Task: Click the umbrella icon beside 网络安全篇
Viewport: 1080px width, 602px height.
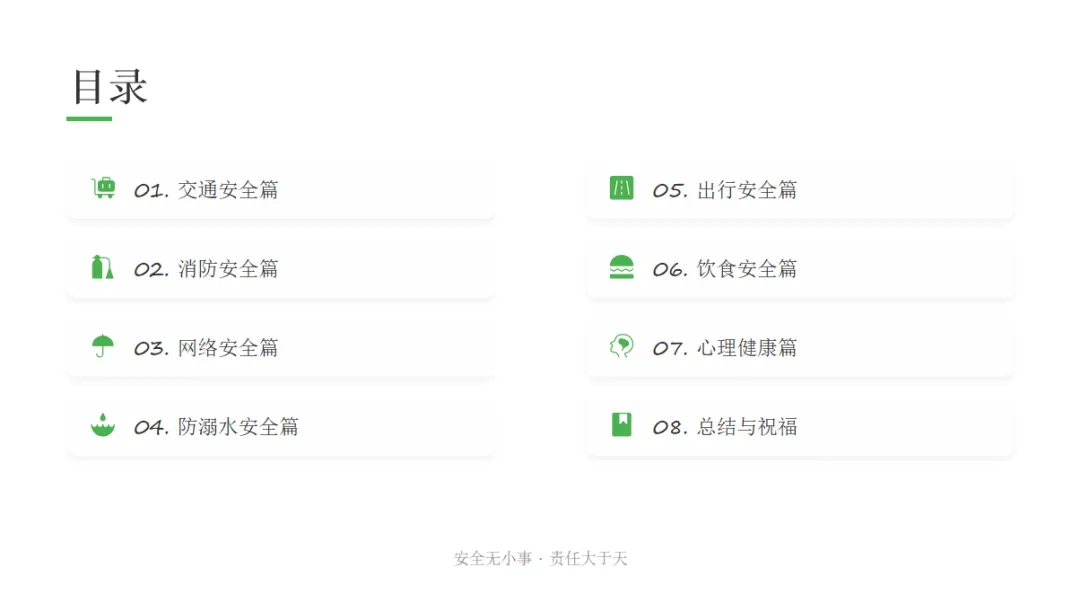Action: pyautogui.click(x=102, y=346)
